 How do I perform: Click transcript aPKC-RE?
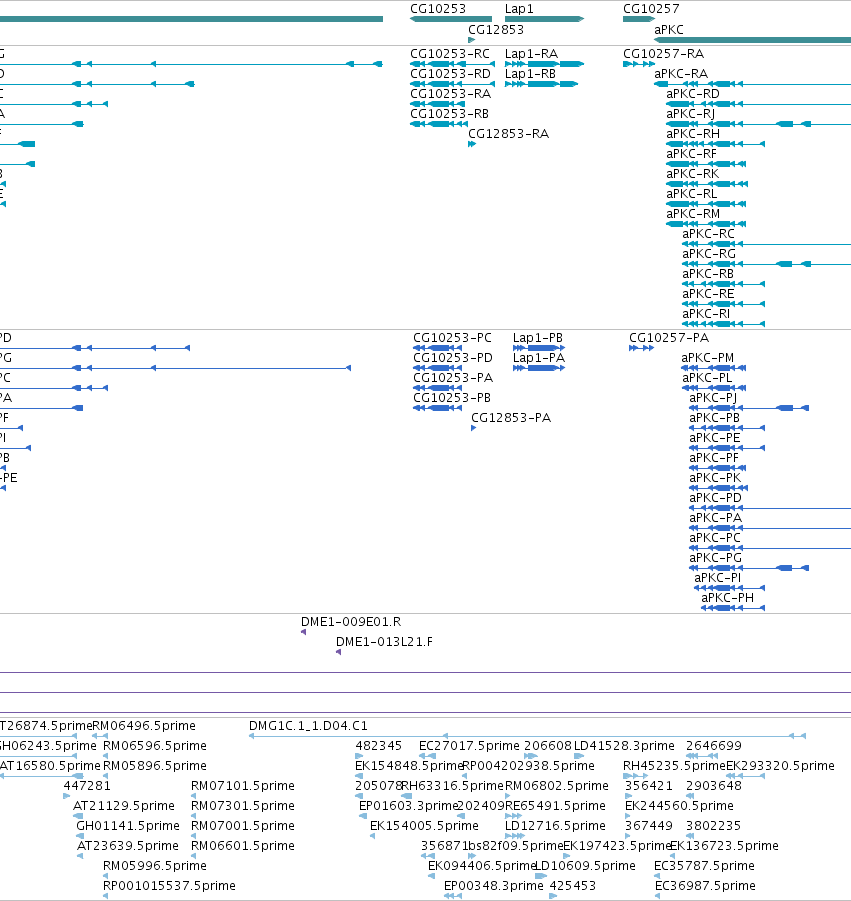[708, 294]
